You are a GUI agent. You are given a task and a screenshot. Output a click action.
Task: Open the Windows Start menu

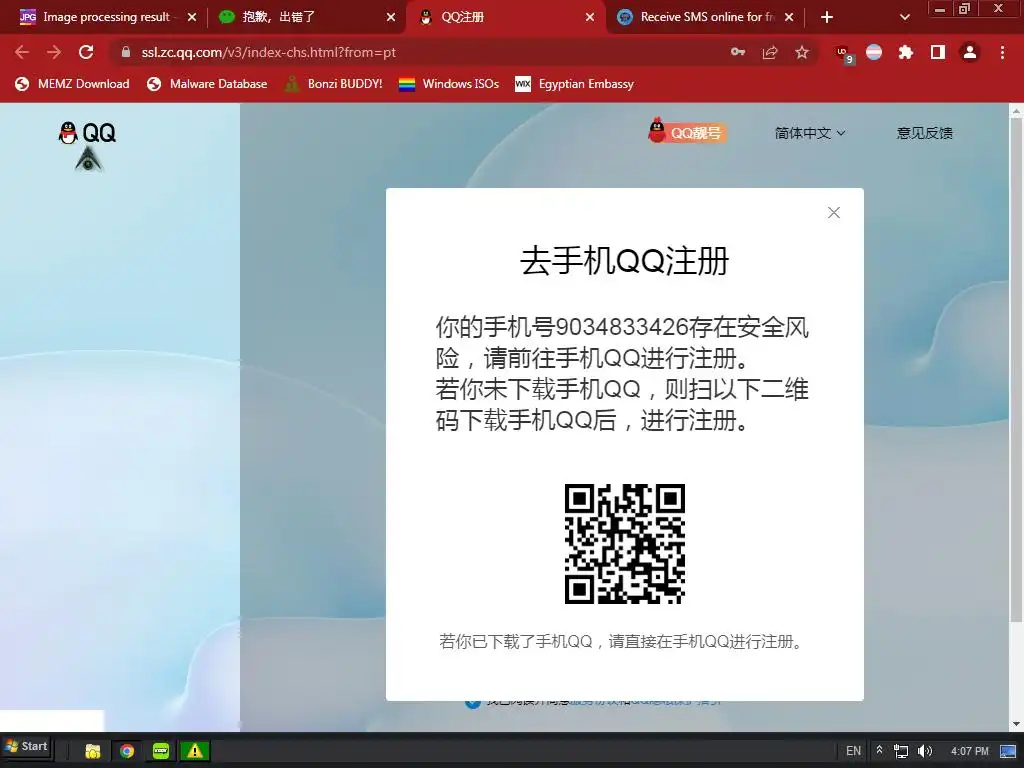[x=26, y=746]
